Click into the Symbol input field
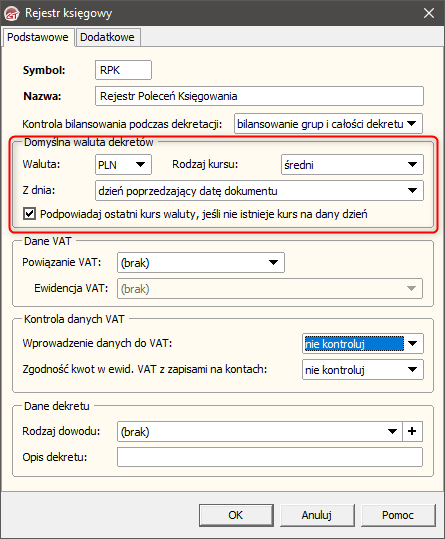Viewport: 445px width, 539px height. [x=123, y=70]
